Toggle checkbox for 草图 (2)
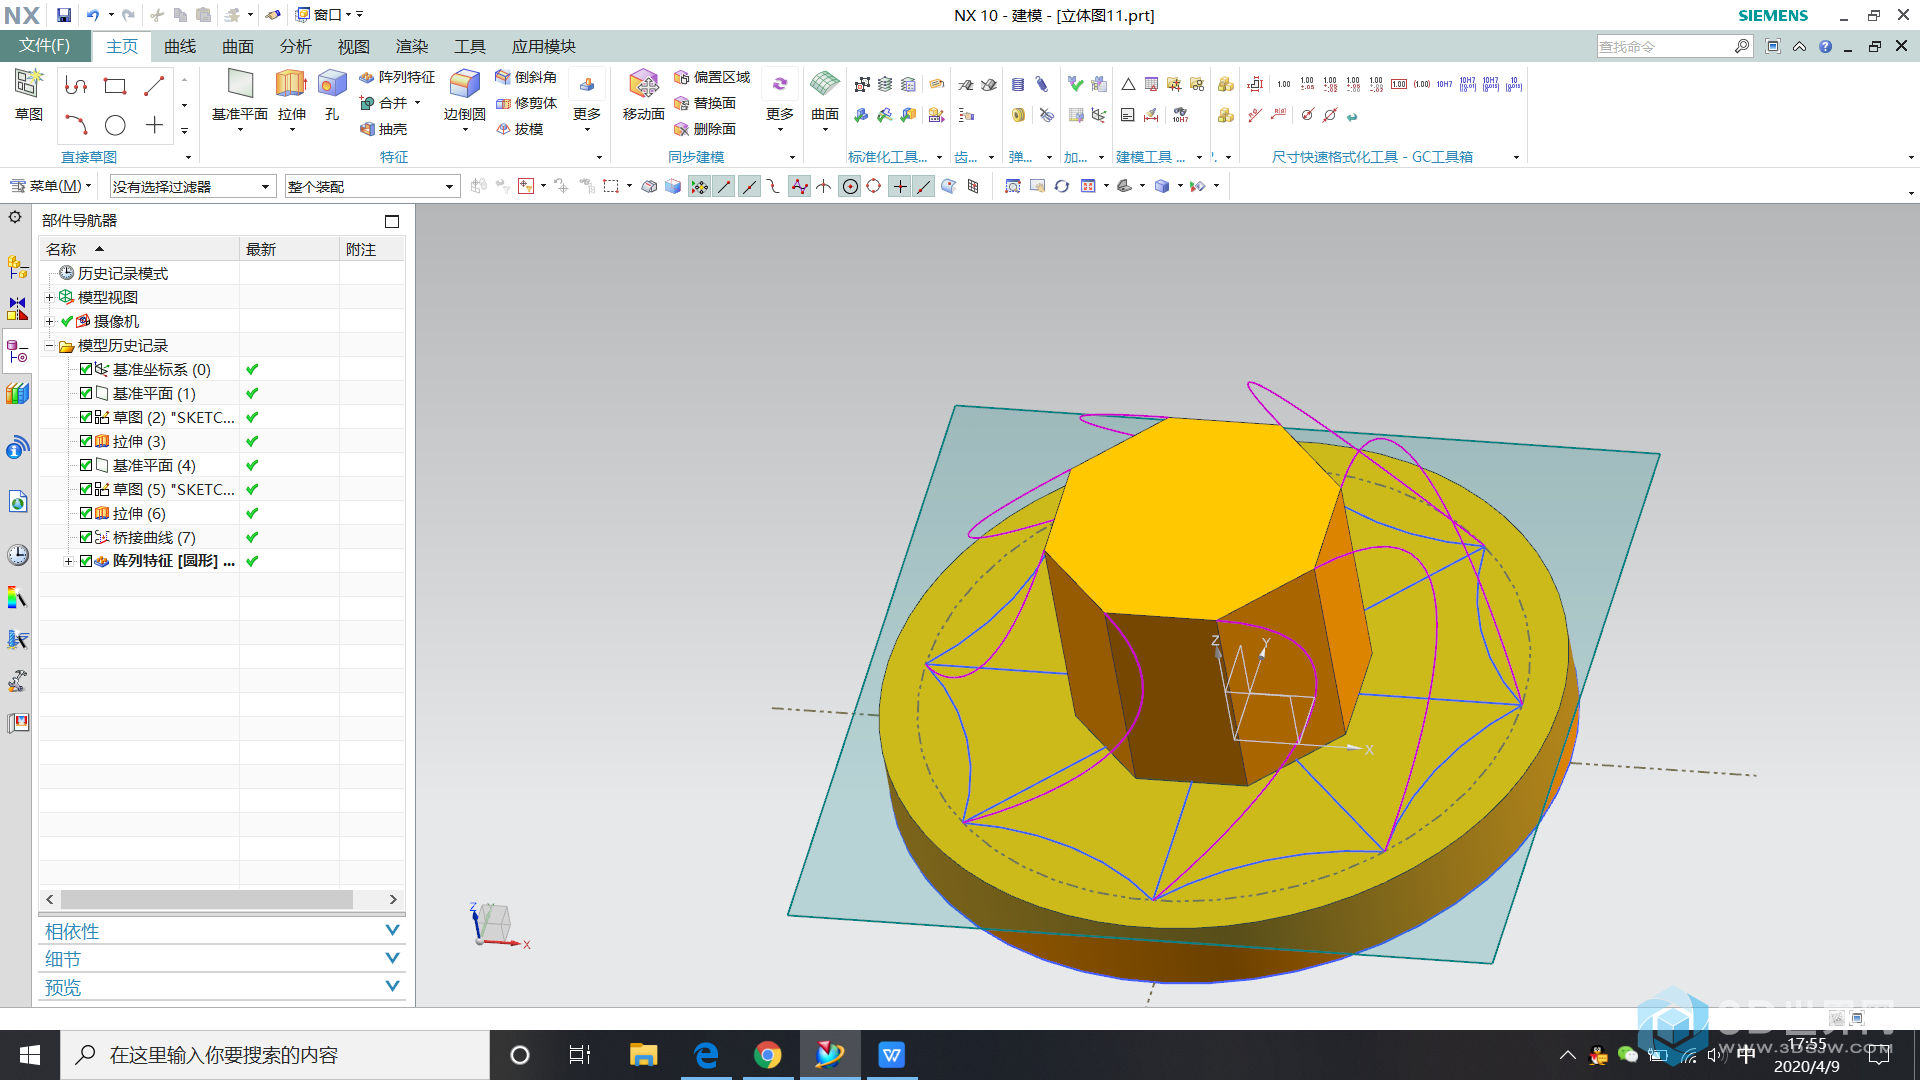Screen dimensions: 1920x1080 (x=86, y=417)
